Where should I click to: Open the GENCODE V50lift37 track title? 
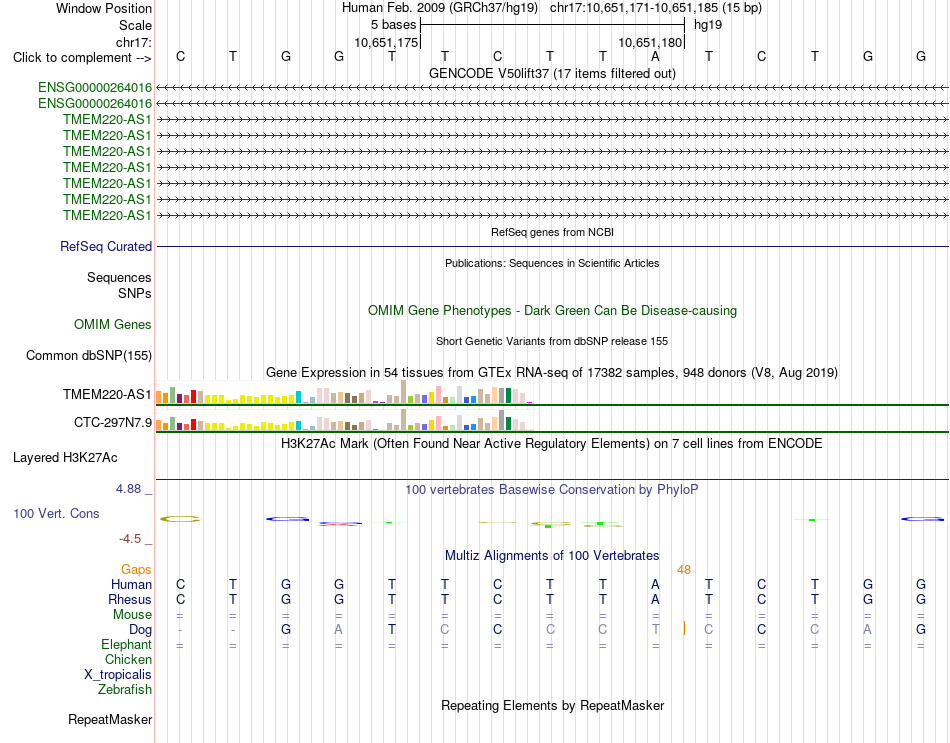pyautogui.click(x=552, y=73)
